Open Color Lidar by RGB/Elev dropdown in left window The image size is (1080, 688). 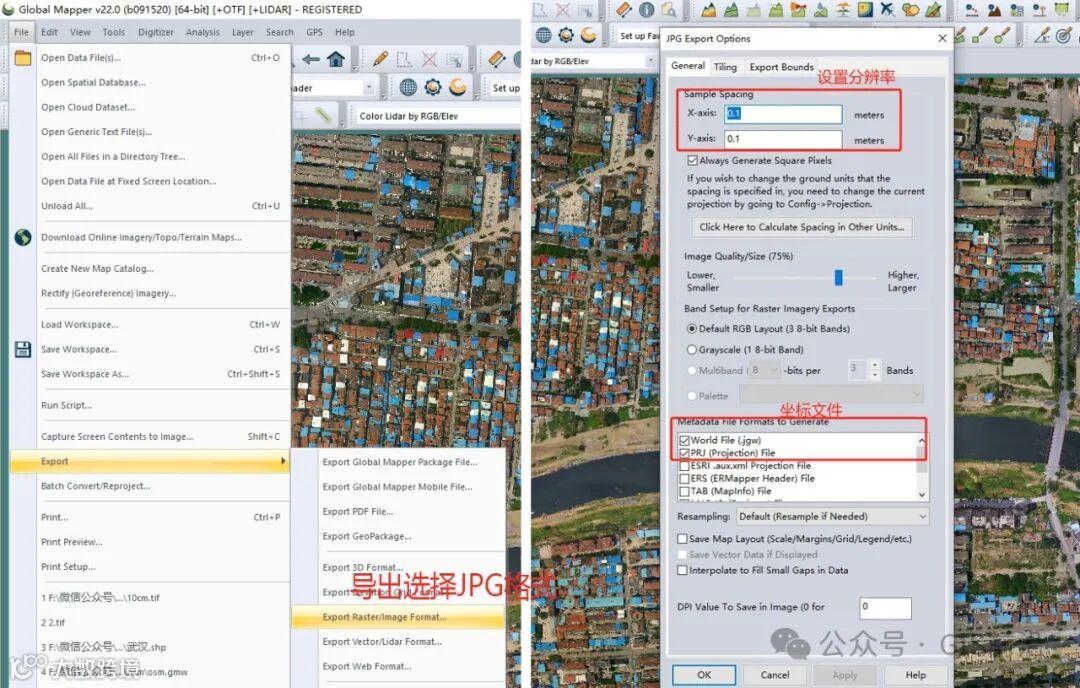click(437, 116)
